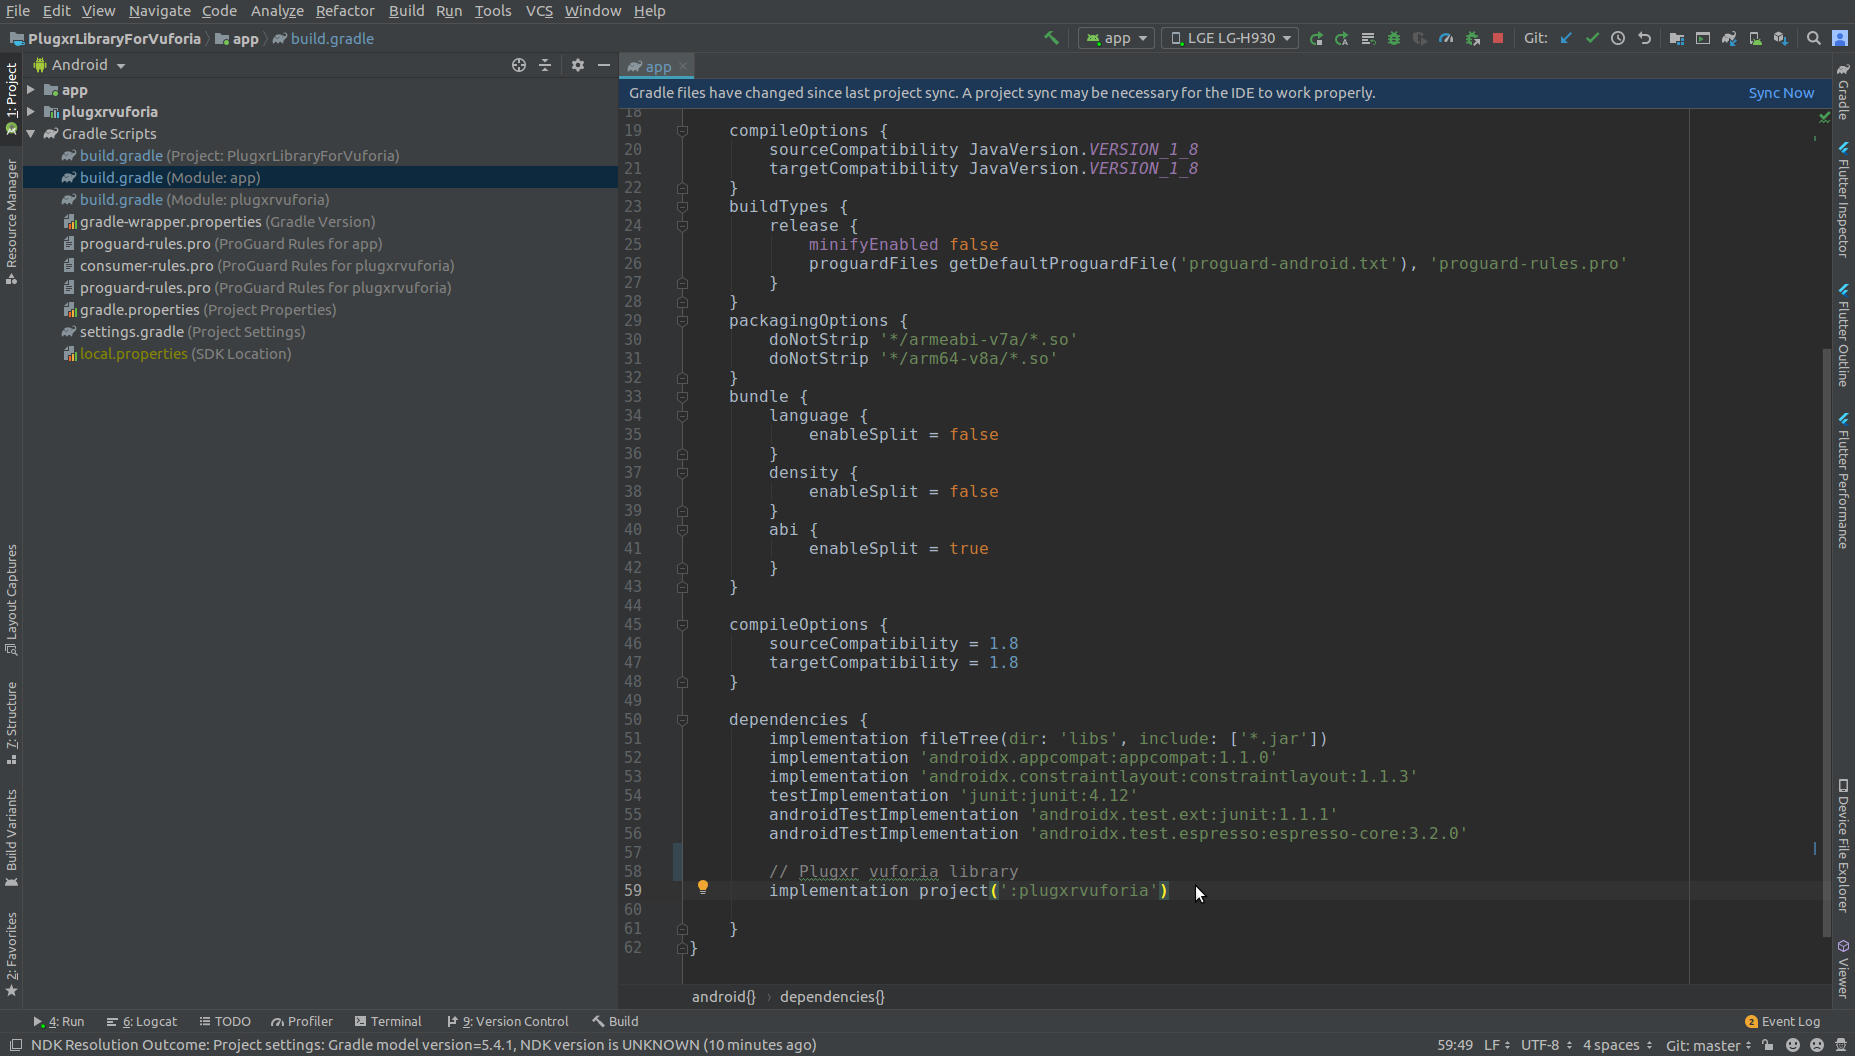Commit changes with Git green checkmark
Image resolution: width=1855 pixels, height=1056 pixels.
tap(1592, 38)
